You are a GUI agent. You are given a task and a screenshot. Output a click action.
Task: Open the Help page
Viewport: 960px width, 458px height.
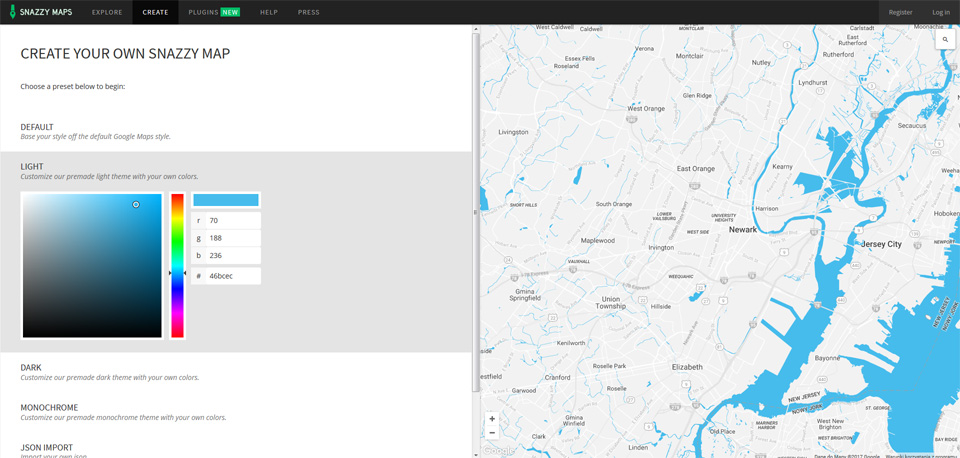(x=269, y=12)
